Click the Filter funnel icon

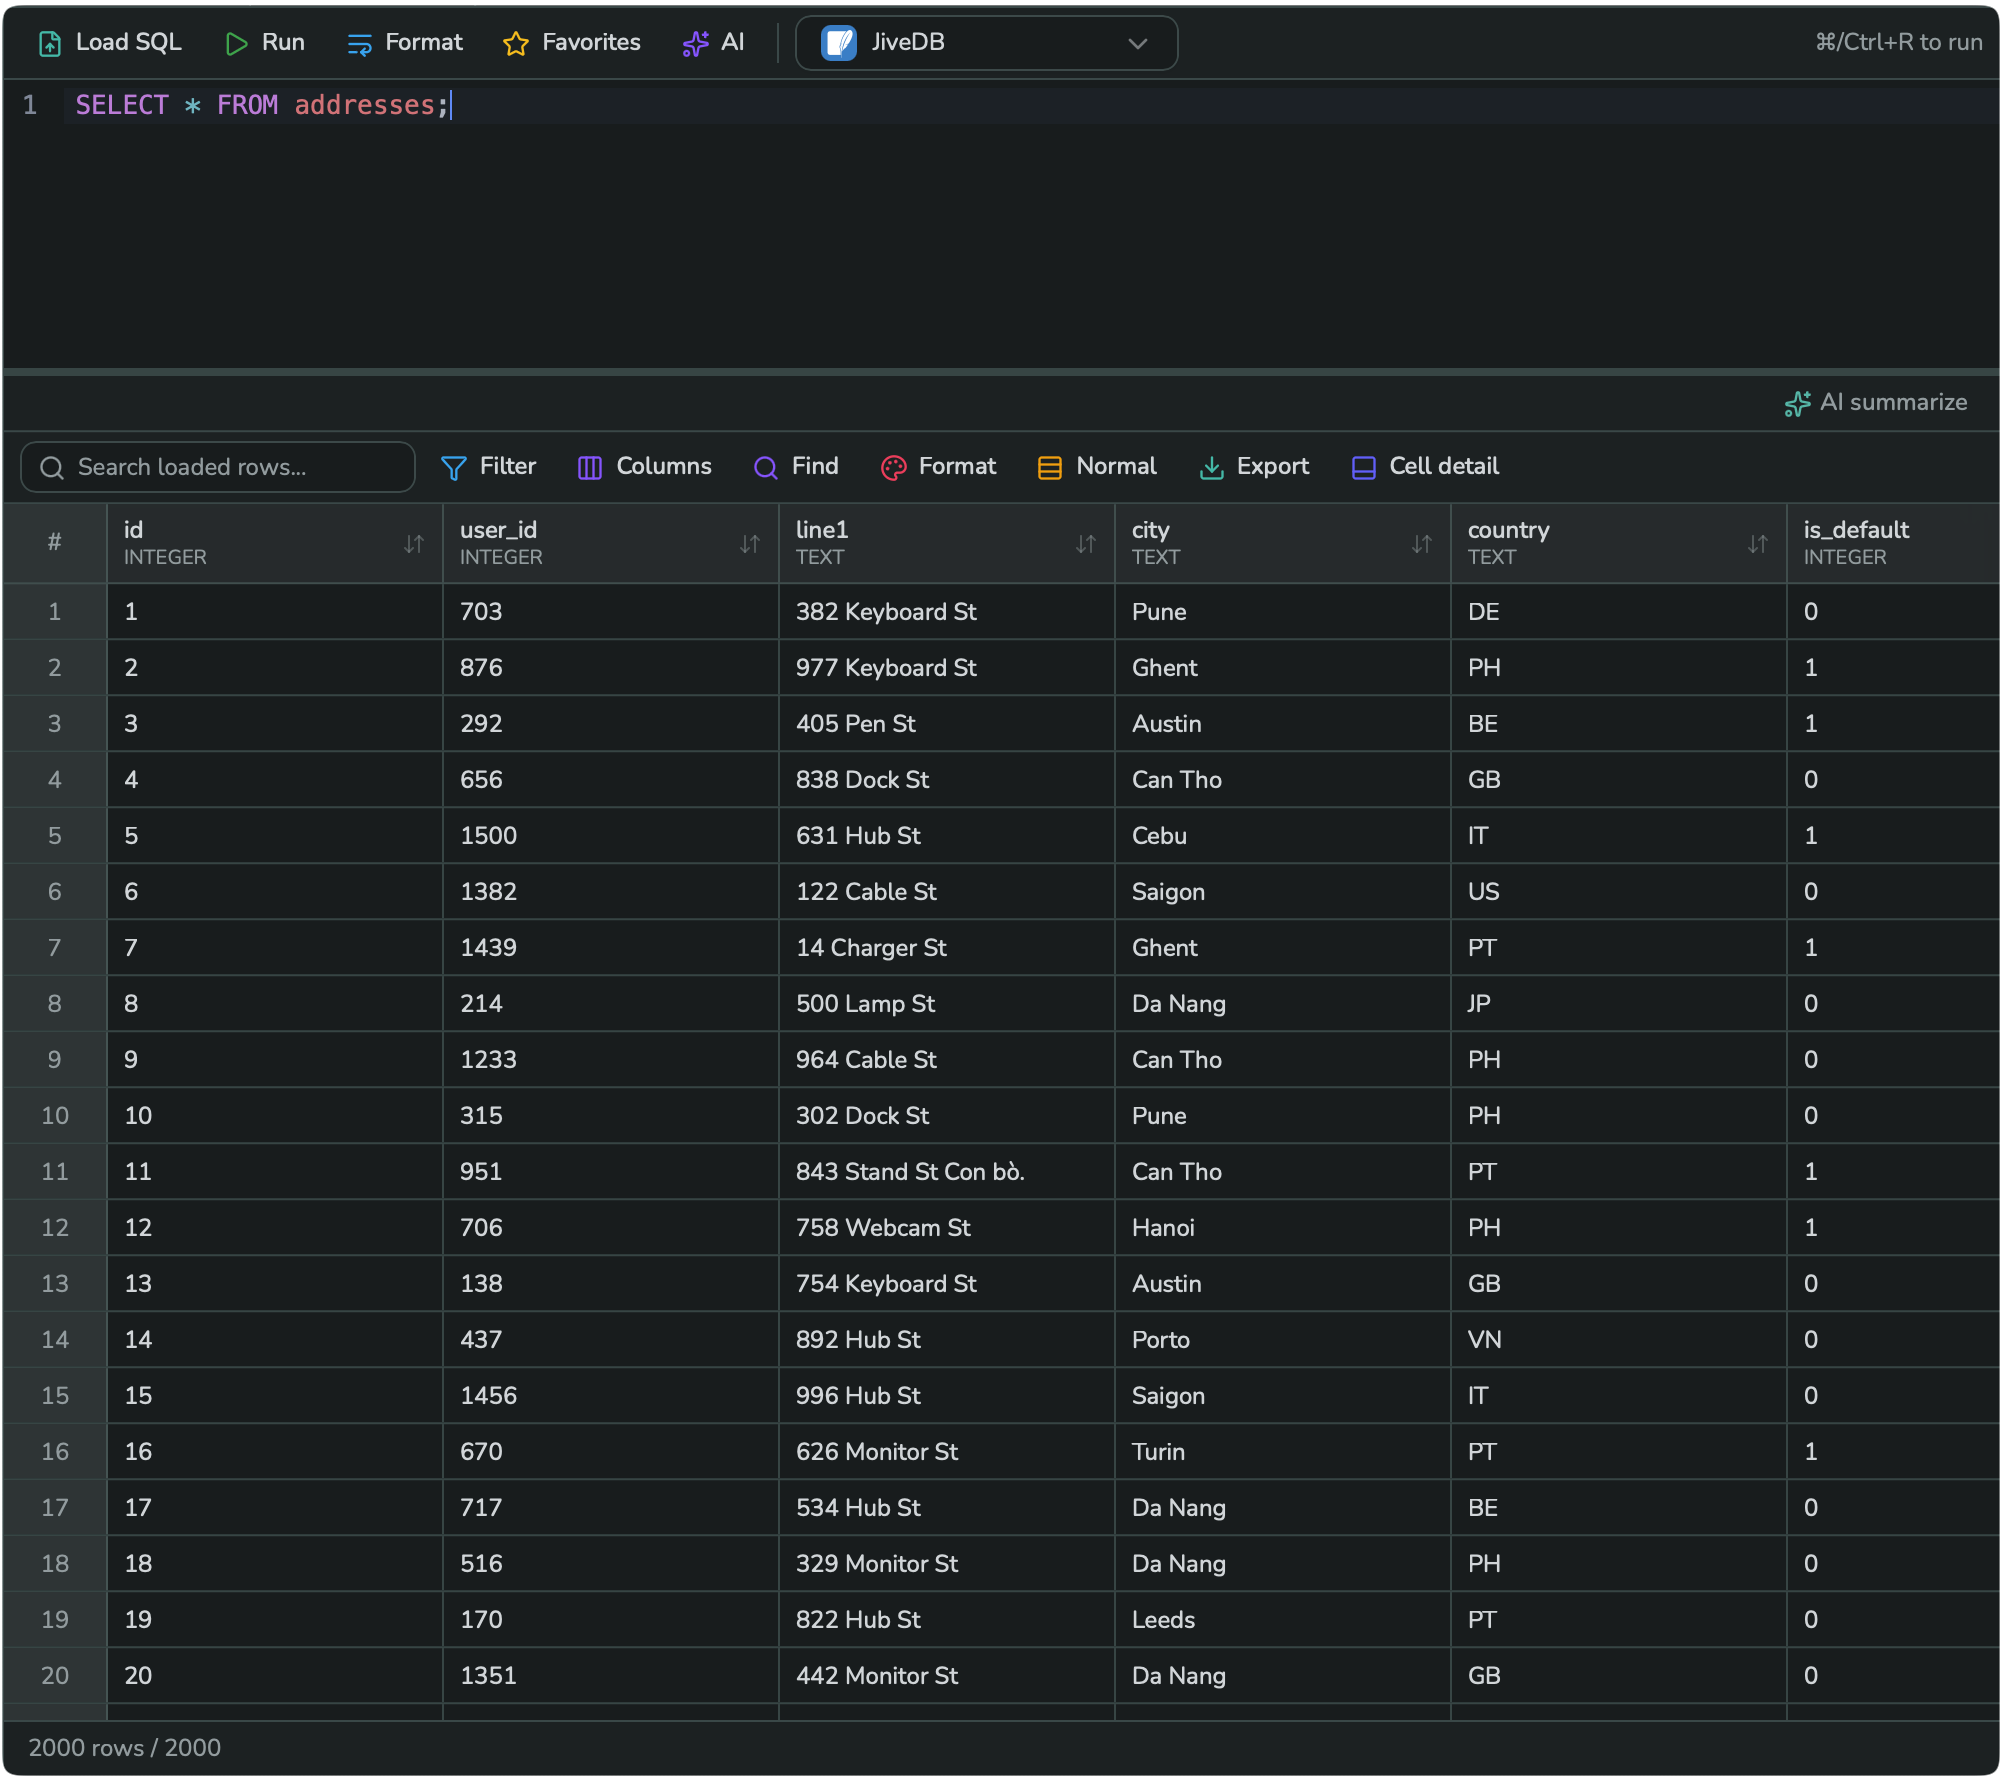pos(453,467)
